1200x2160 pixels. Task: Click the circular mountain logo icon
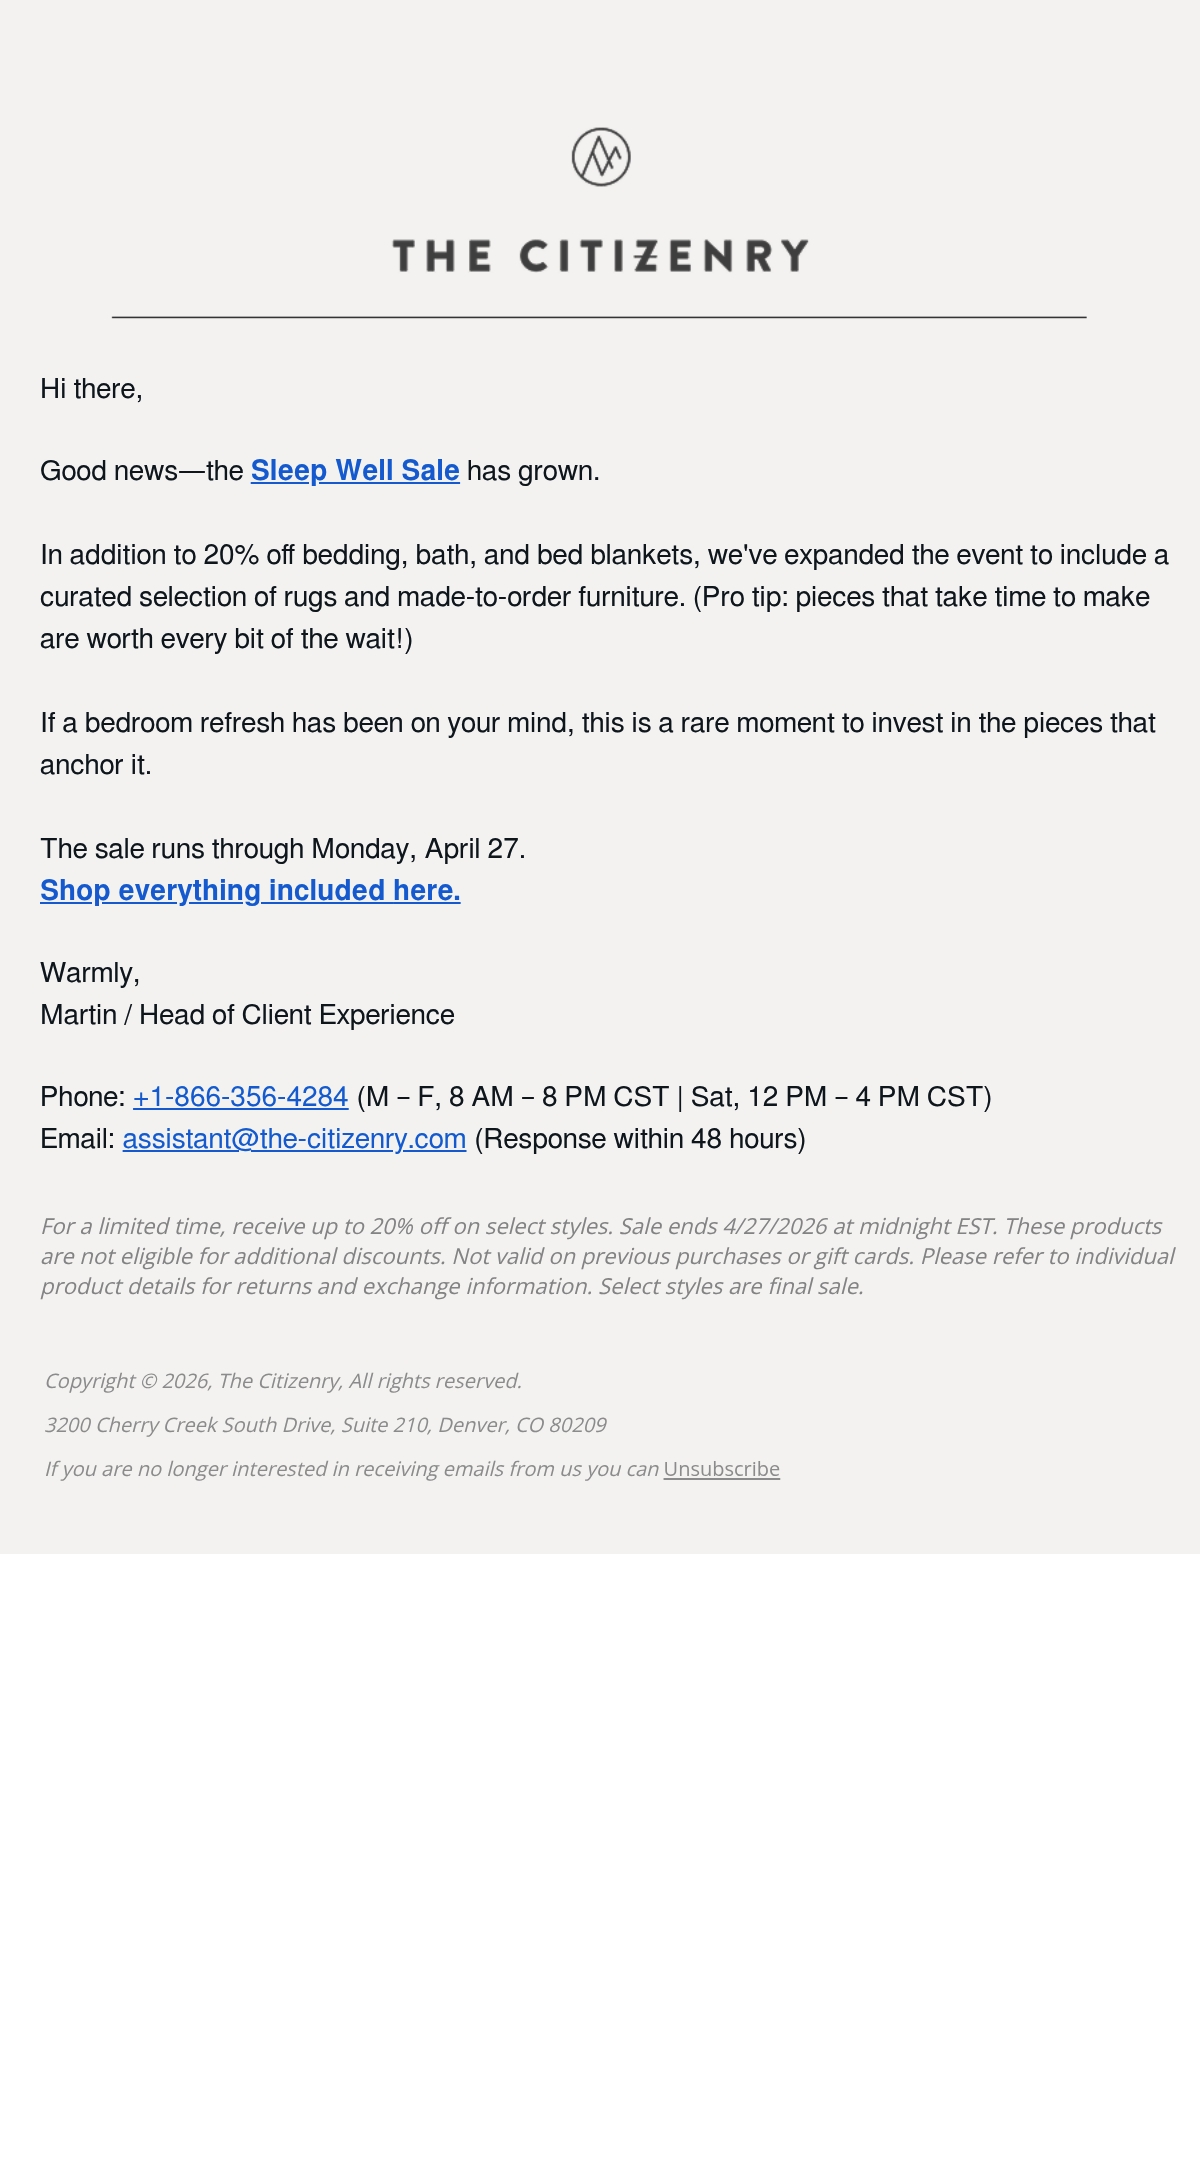click(x=601, y=157)
